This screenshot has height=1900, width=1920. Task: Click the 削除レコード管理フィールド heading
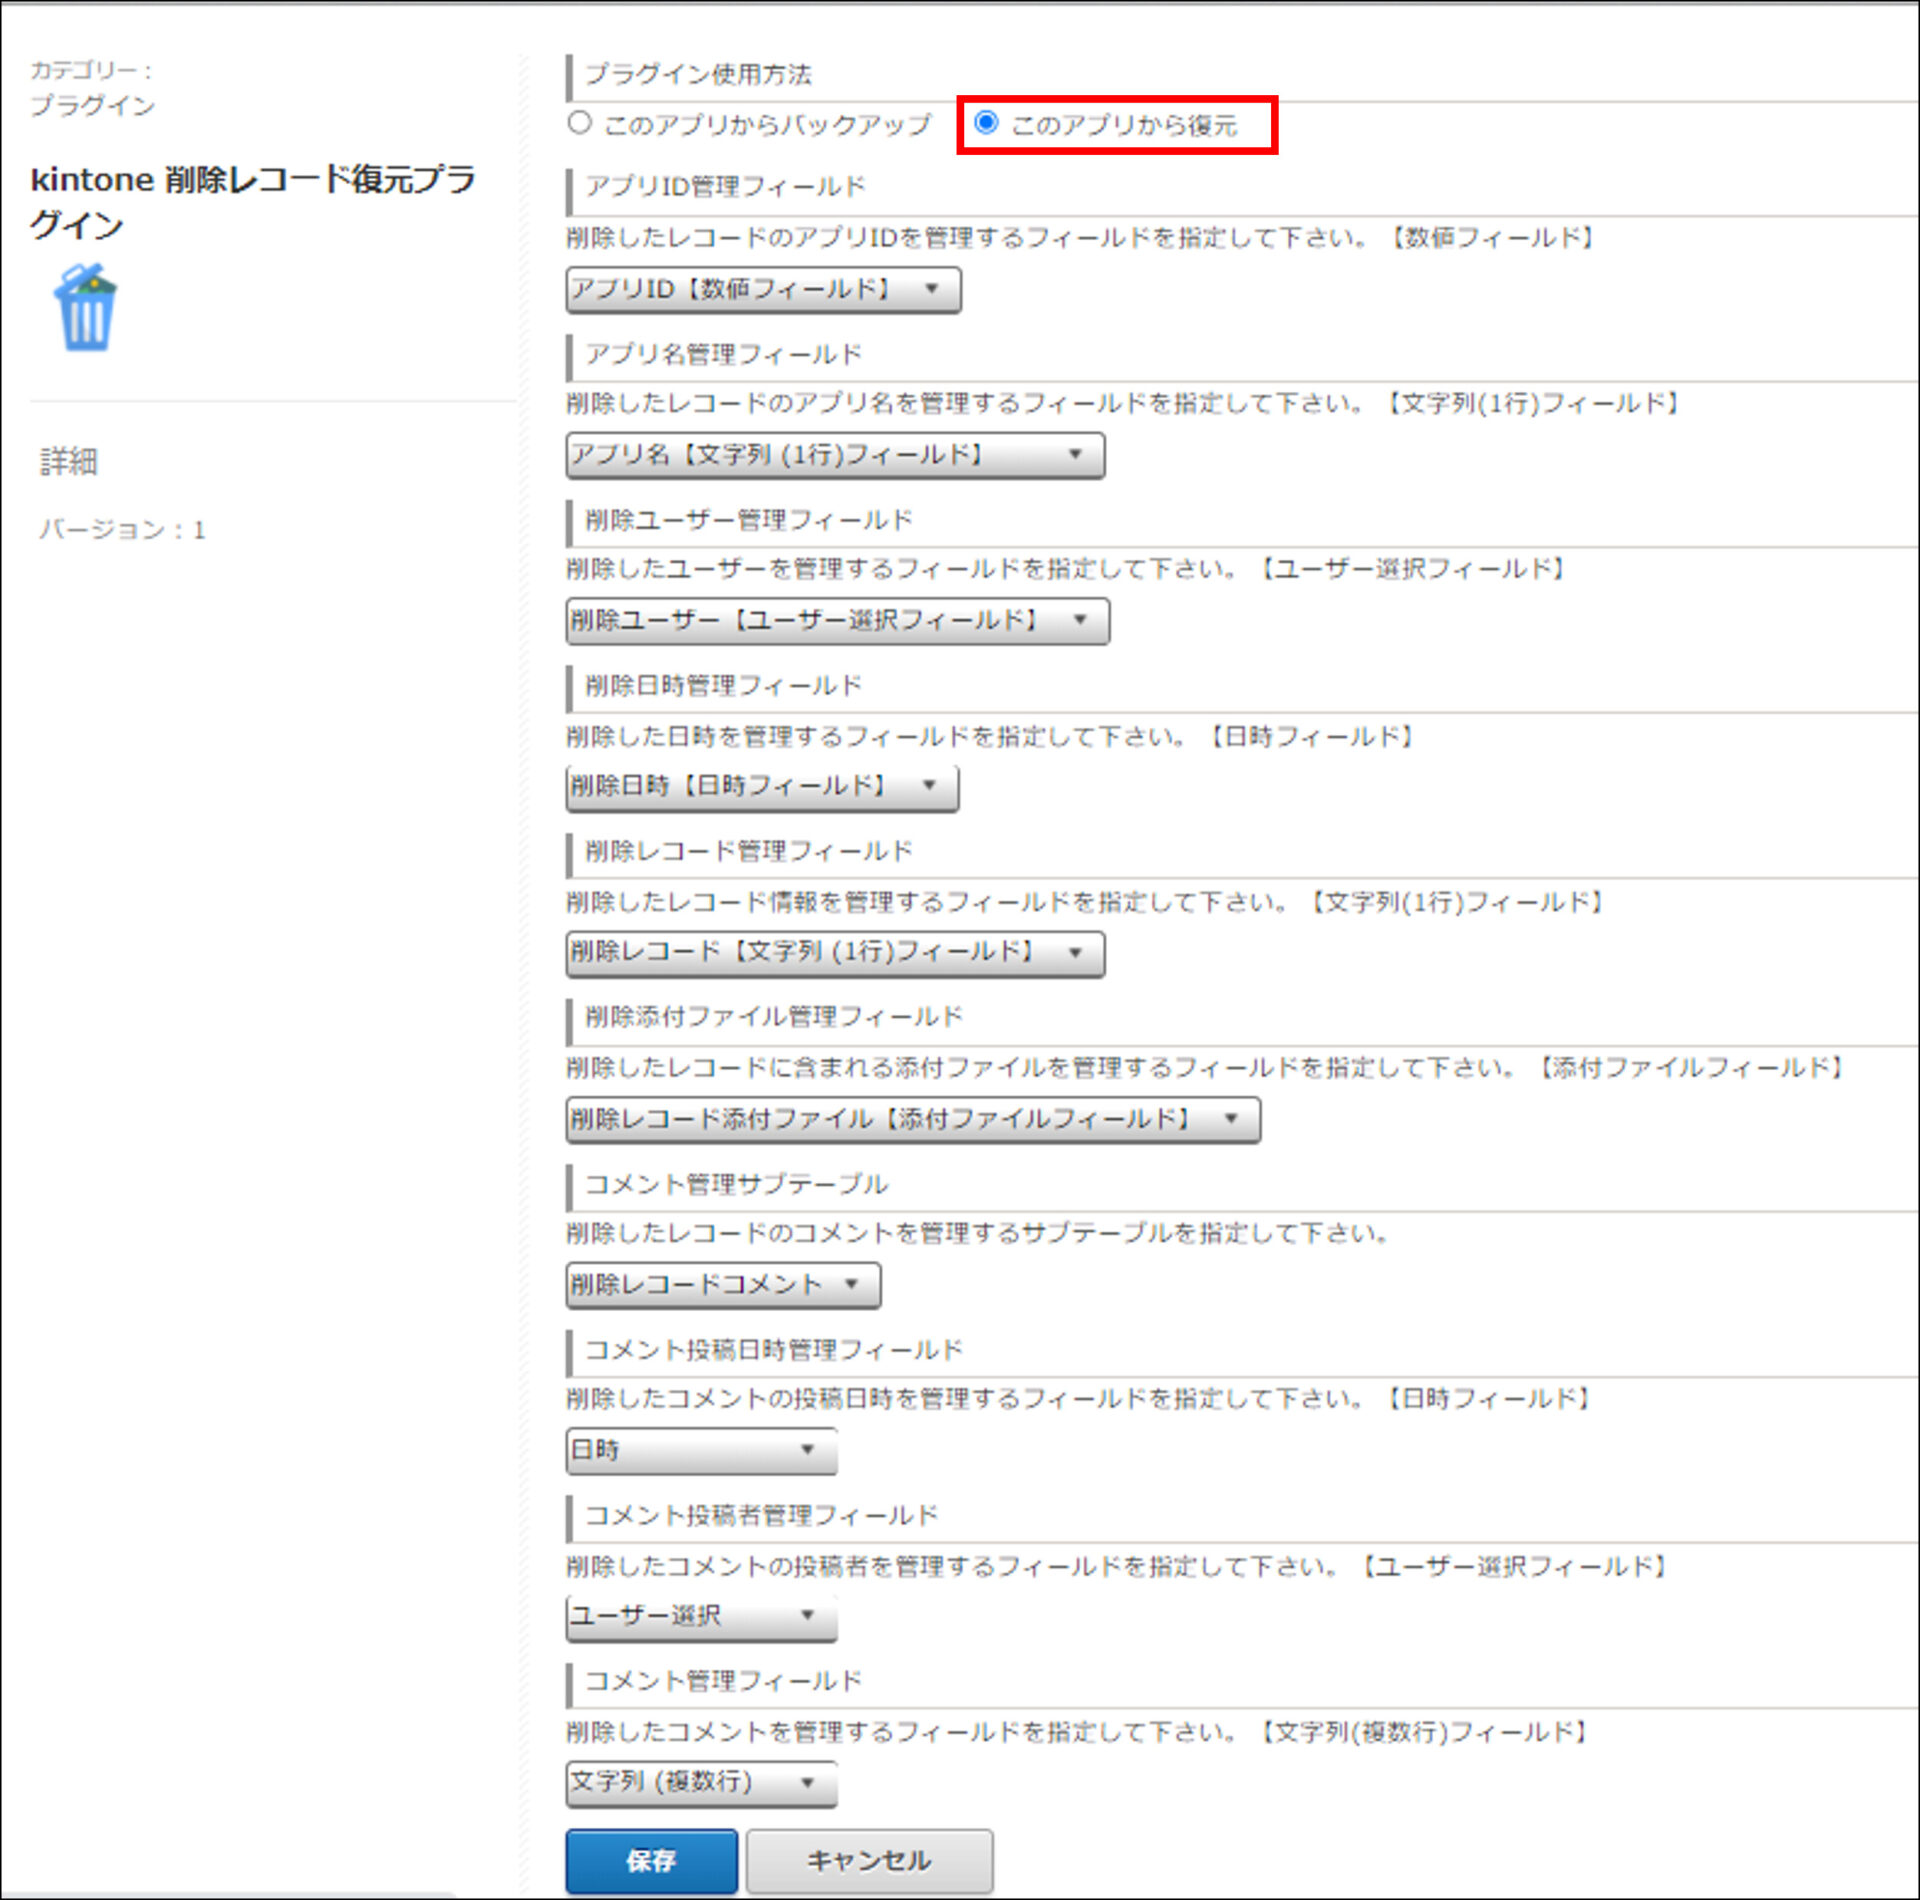coord(749,851)
